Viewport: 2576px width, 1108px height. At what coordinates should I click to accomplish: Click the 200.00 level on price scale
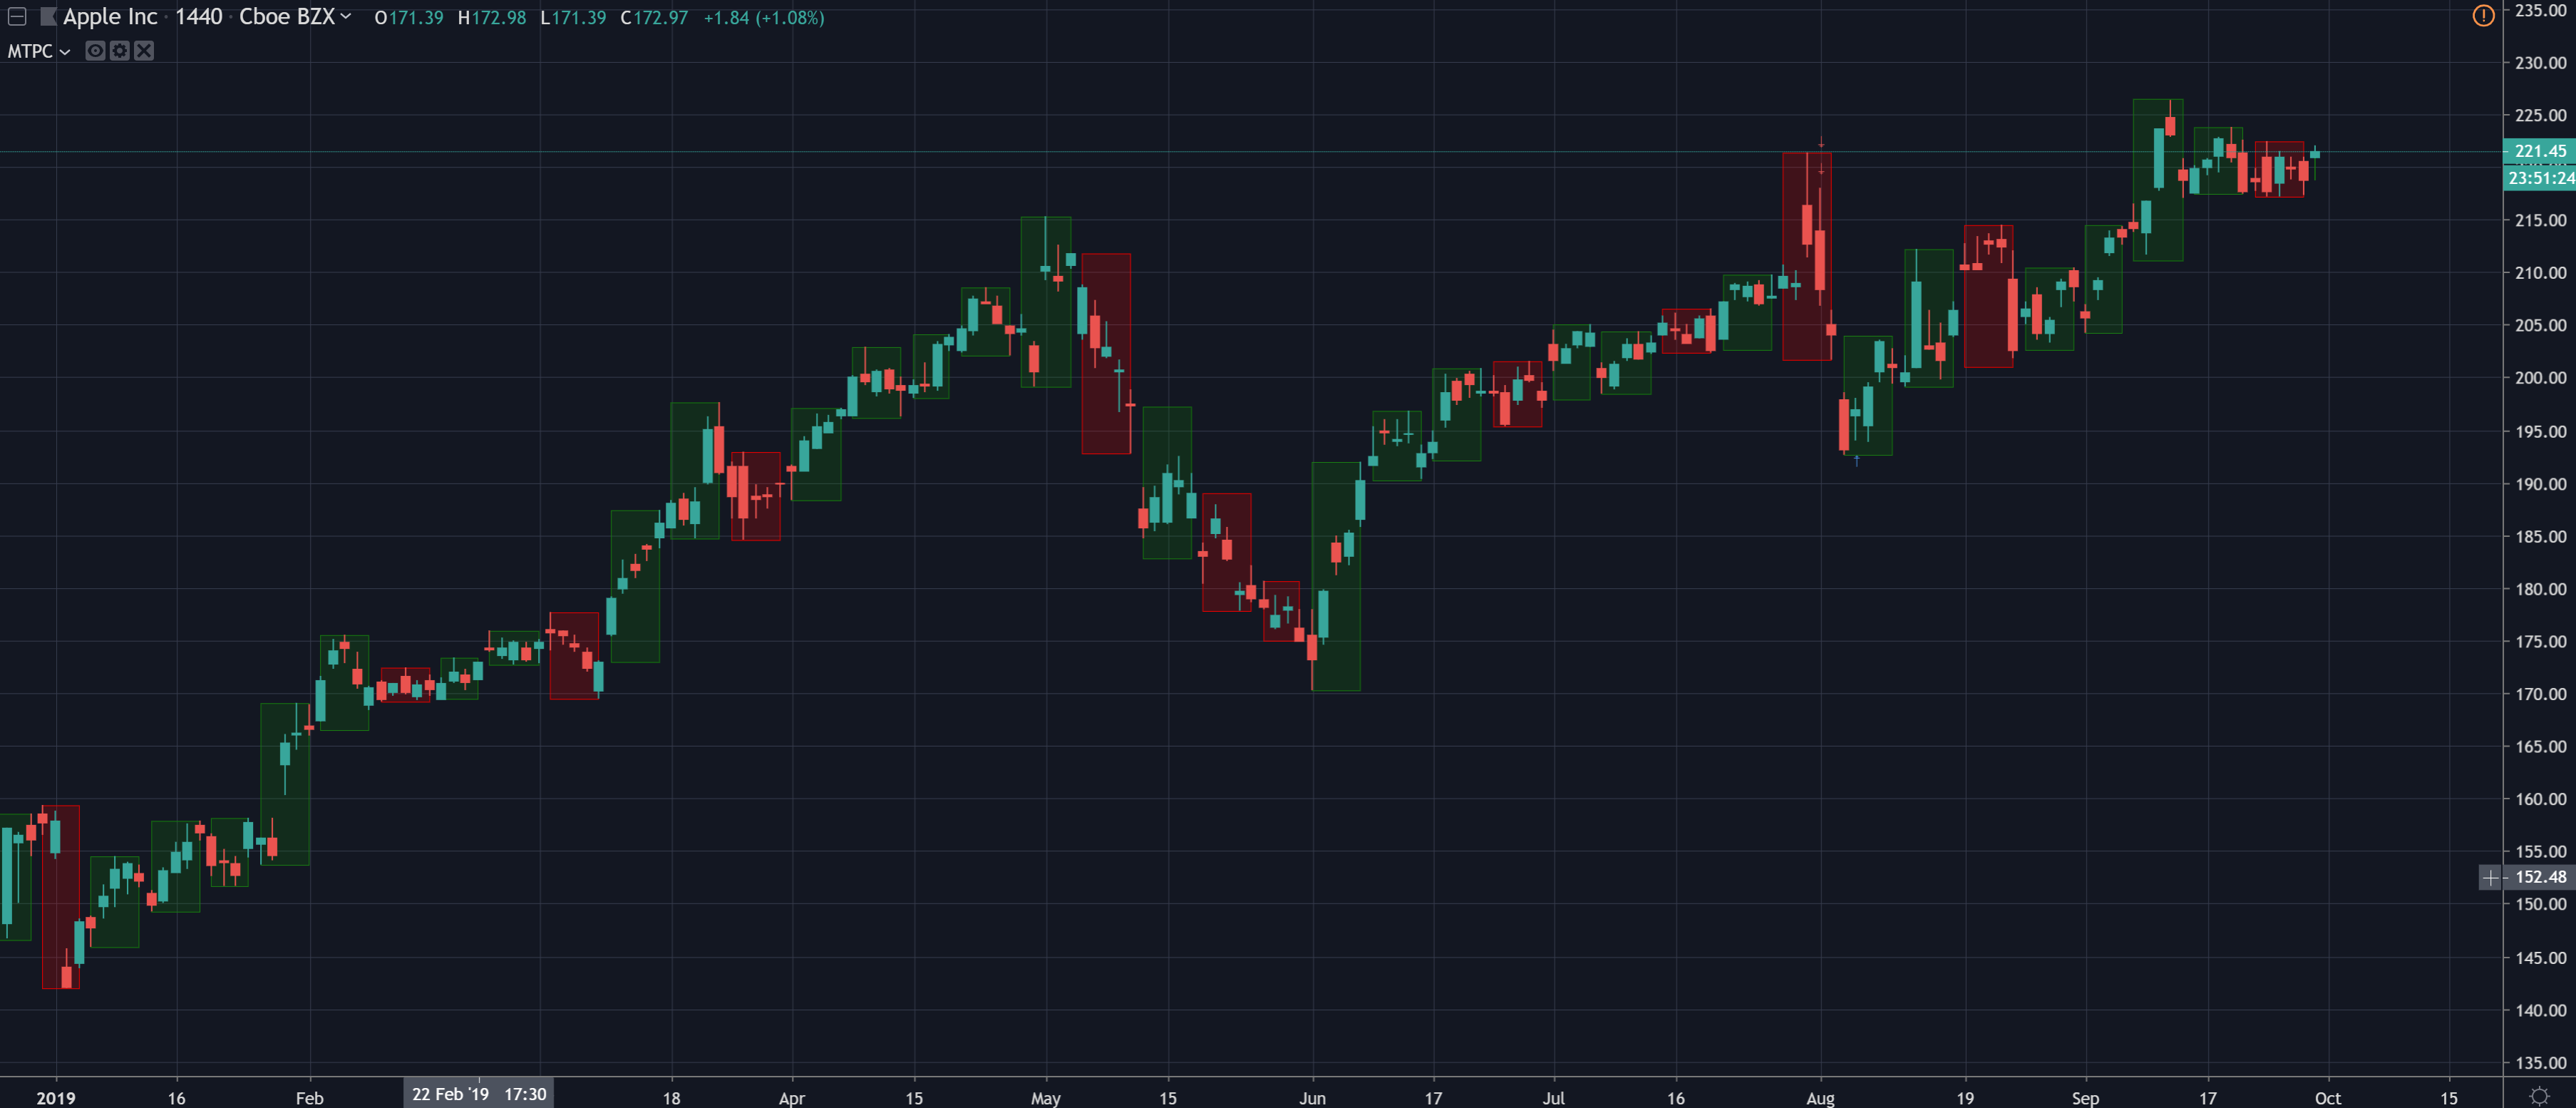point(2540,378)
